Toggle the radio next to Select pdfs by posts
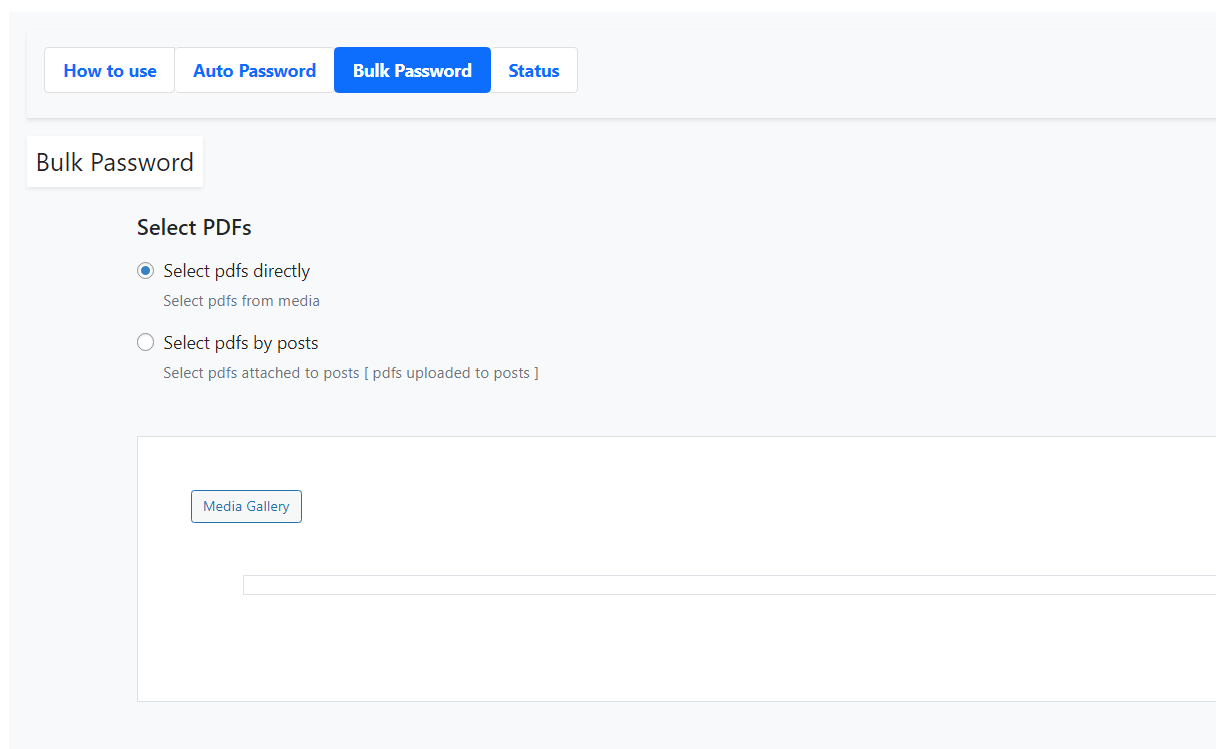Screen dimensions: 1216x749 click(145, 342)
